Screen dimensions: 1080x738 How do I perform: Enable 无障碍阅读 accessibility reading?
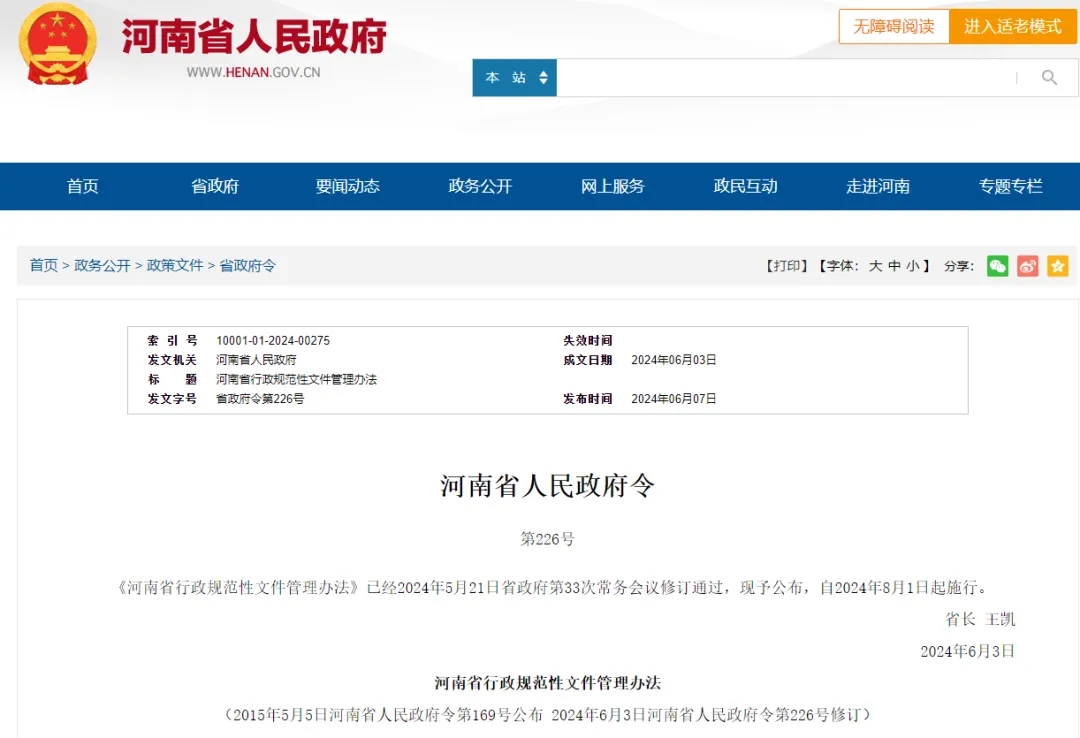893,27
